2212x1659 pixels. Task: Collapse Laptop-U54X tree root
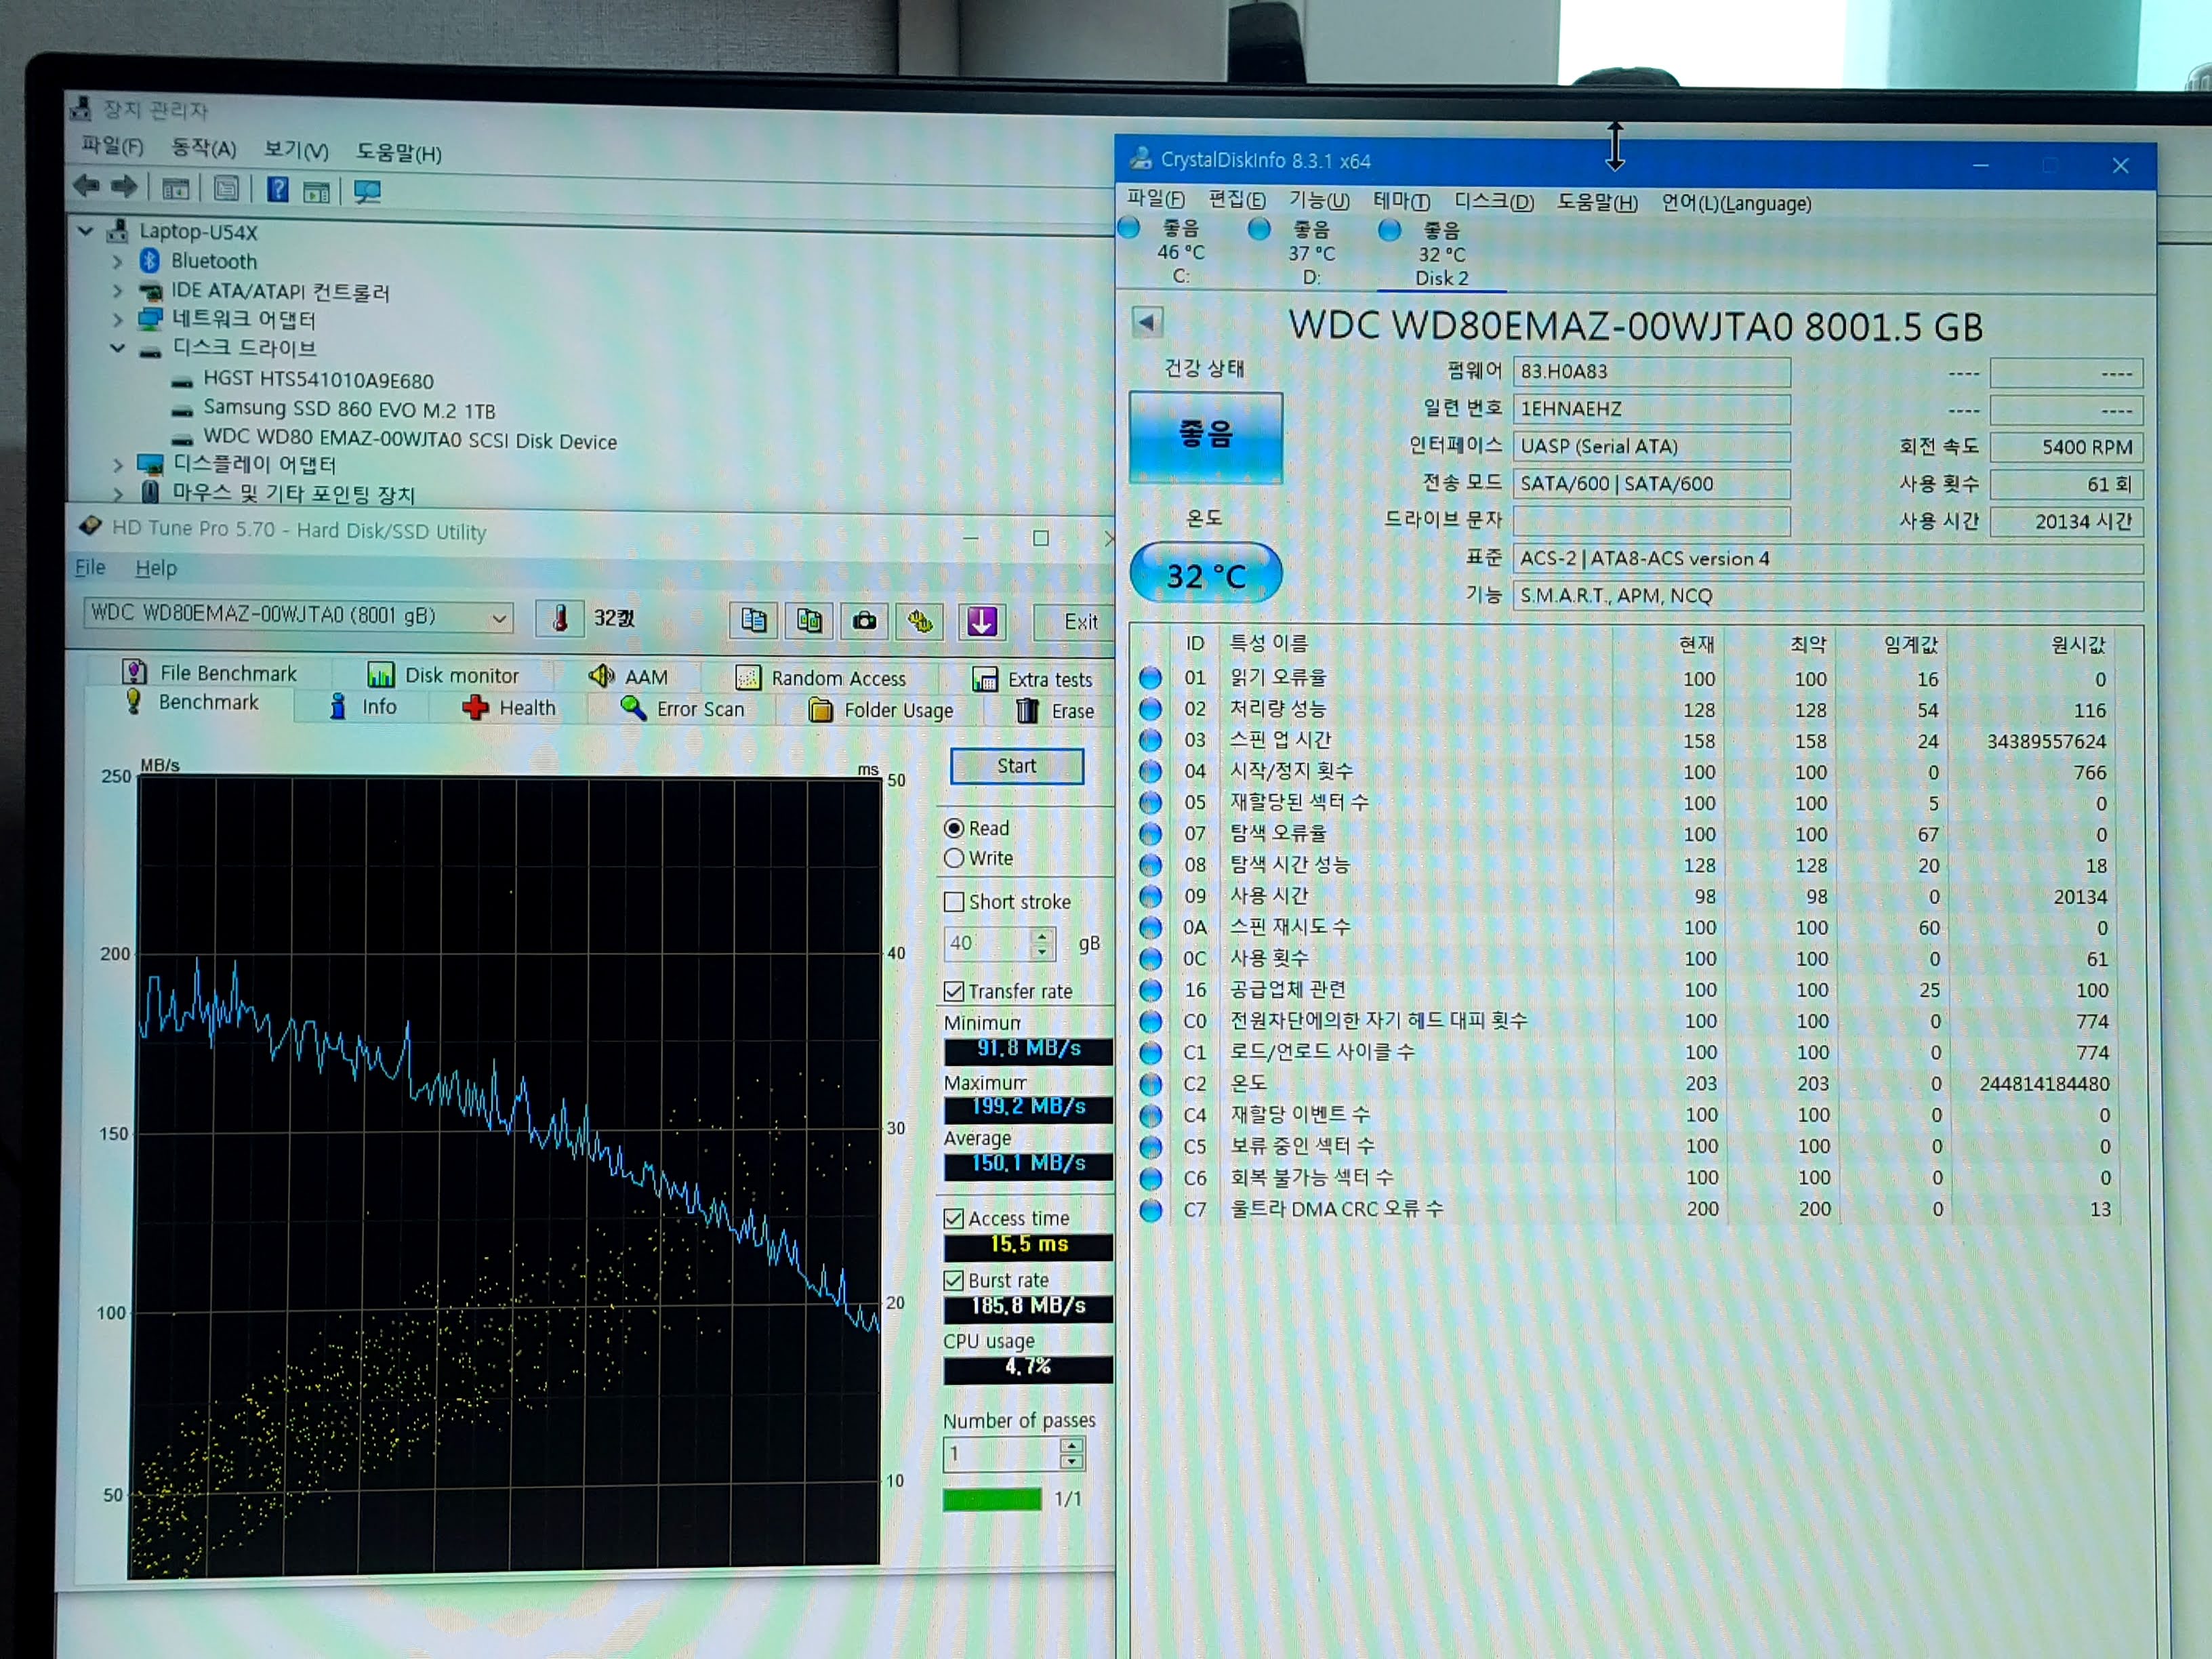pyautogui.click(x=86, y=231)
